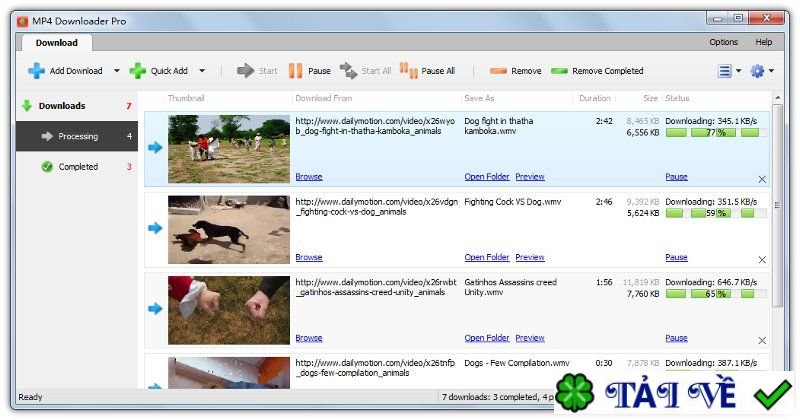
Task: Open the Help menu
Action: (x=764, y=42)
